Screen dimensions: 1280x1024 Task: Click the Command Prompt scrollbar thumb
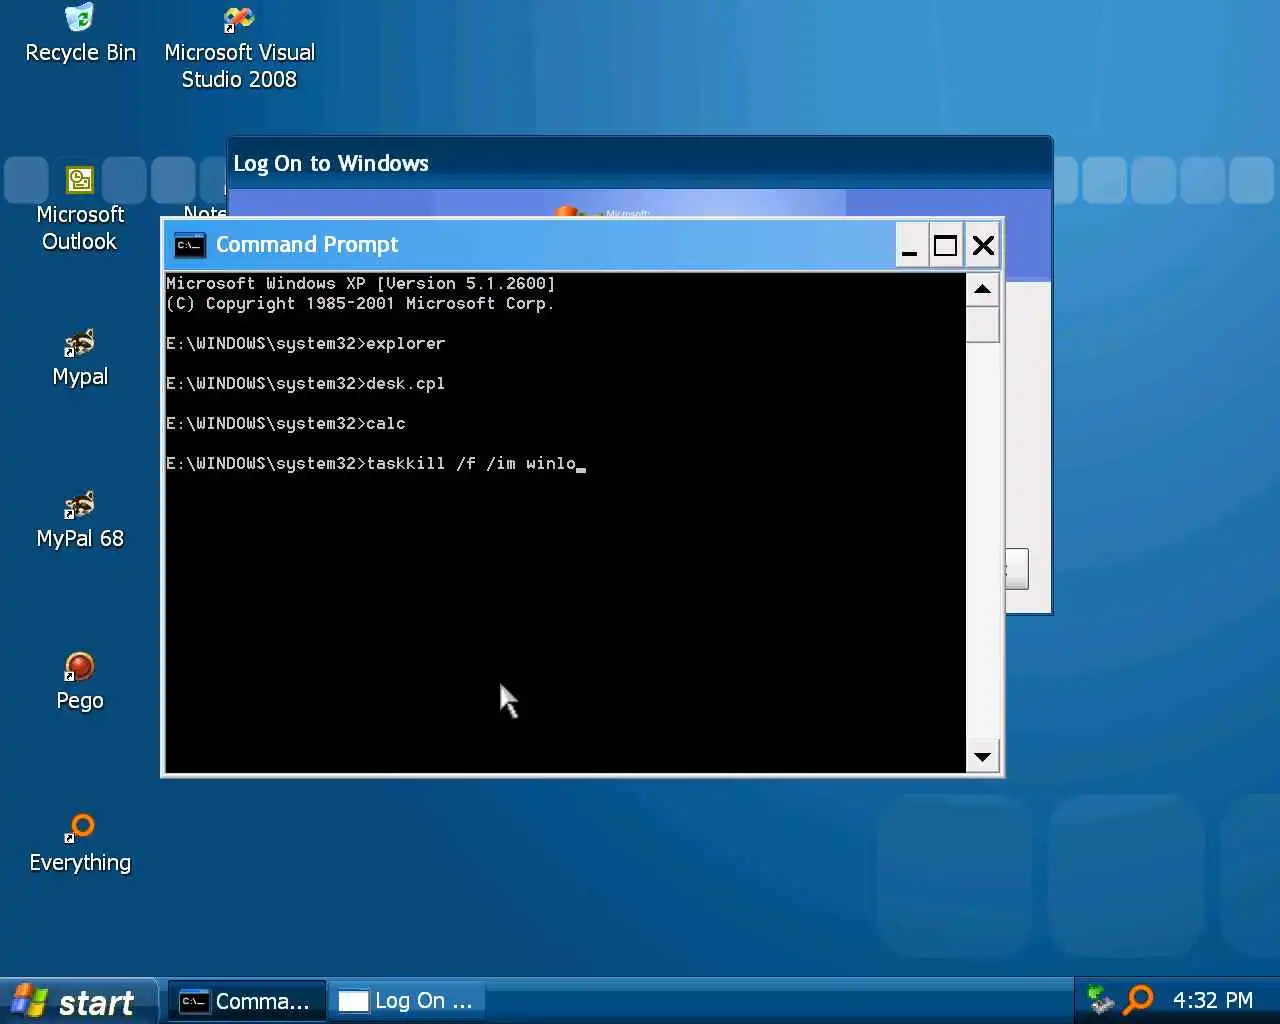pos(983,324)
